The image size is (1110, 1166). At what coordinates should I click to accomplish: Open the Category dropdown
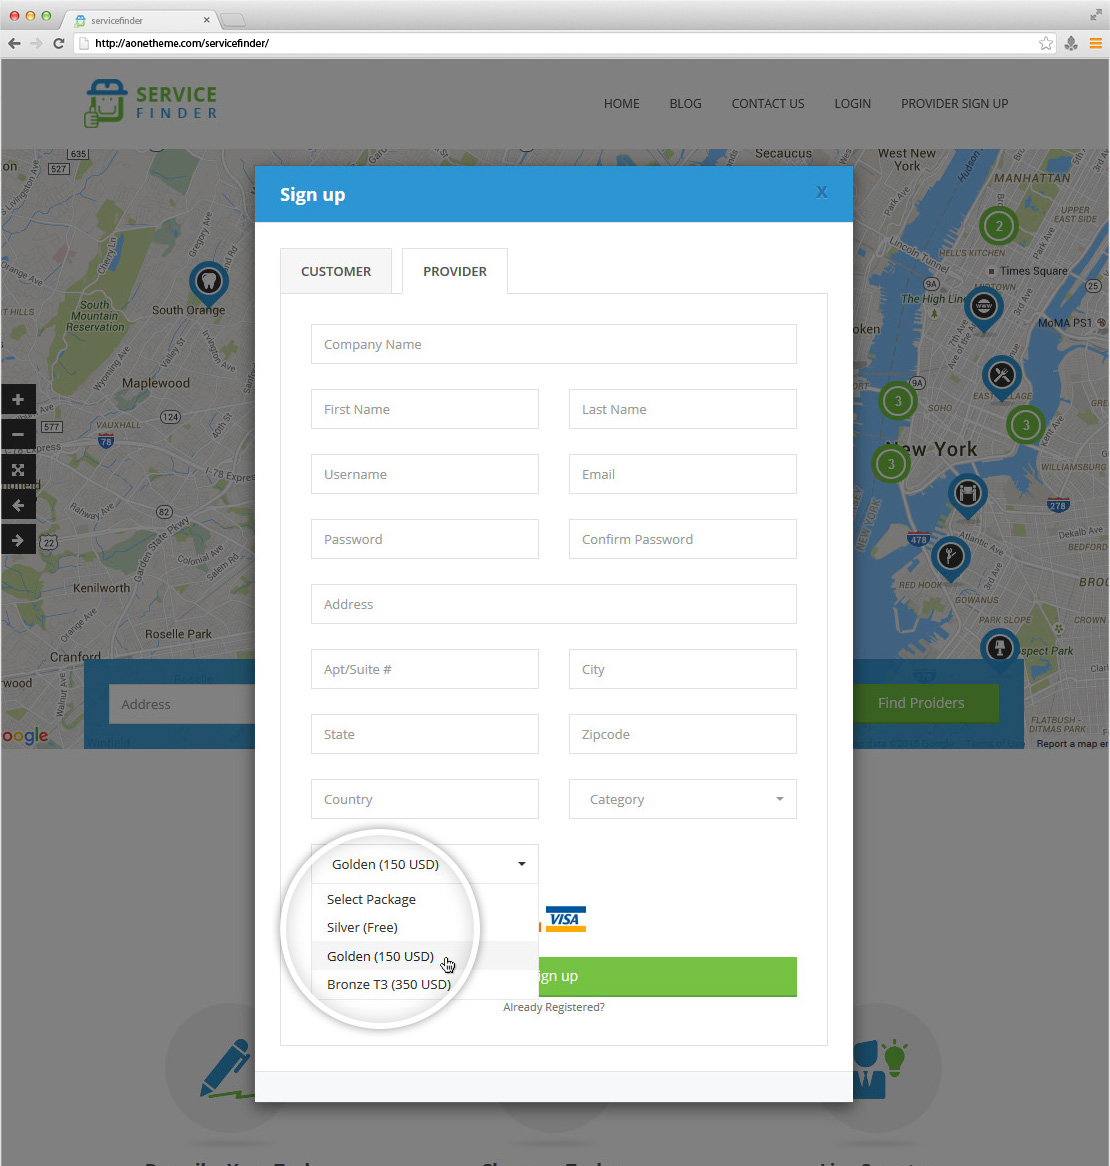click(682, 799)
